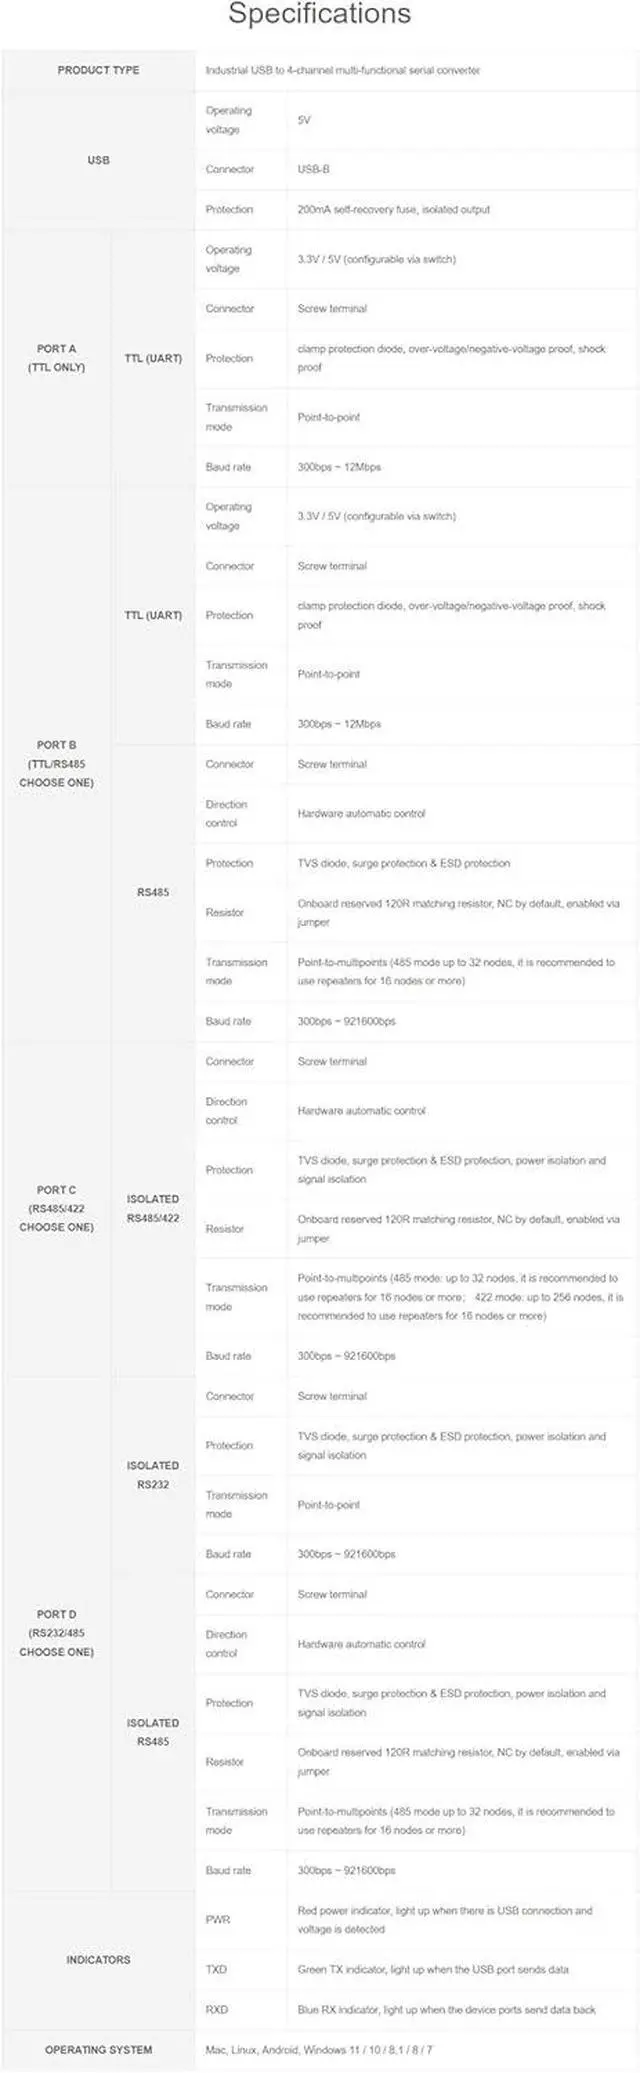
Task: Click the USB section label
Action: pyautogui.click(x=98, y=160)
